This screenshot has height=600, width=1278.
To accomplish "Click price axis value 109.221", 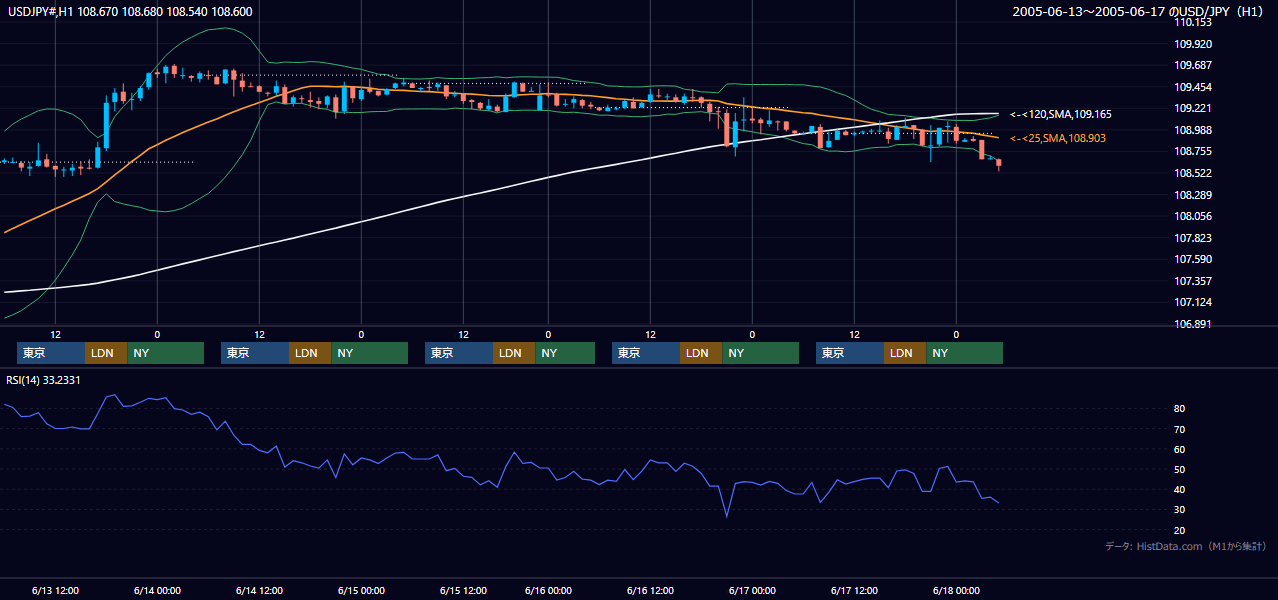I will [1193, 109].
